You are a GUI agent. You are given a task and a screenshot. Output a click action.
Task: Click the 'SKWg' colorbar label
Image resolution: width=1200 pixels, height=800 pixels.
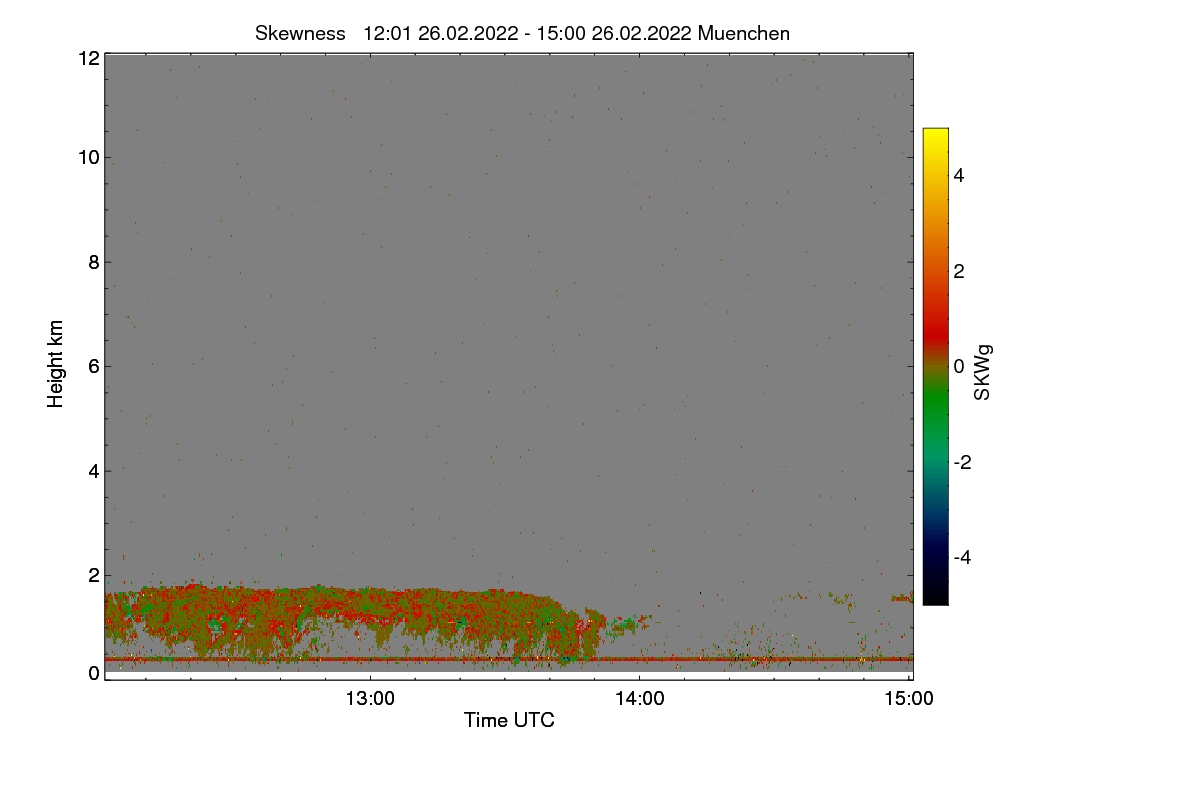pyautogui.click(x=983, y=372)
